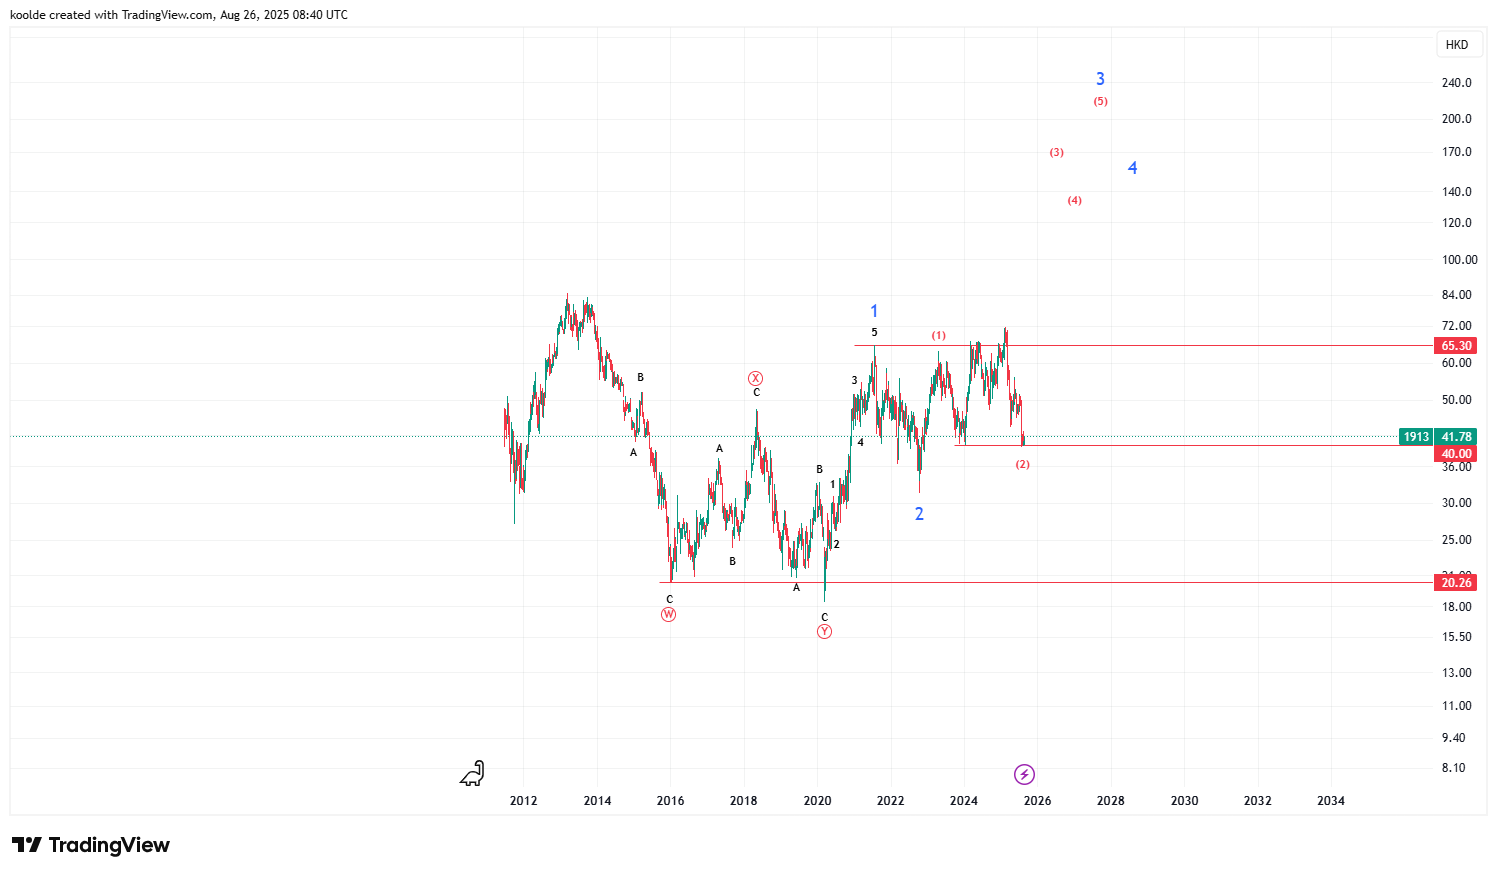Click the 65.30 red price label
The height and width of the screenshot is (875, 1497).
point(1456,346)
